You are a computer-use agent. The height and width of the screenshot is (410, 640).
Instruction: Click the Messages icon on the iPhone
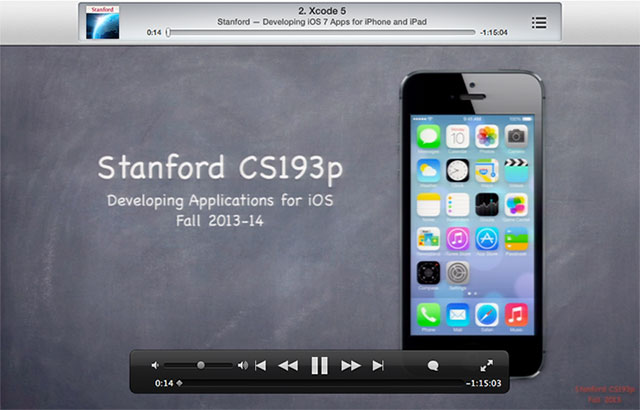pos(428,136)
